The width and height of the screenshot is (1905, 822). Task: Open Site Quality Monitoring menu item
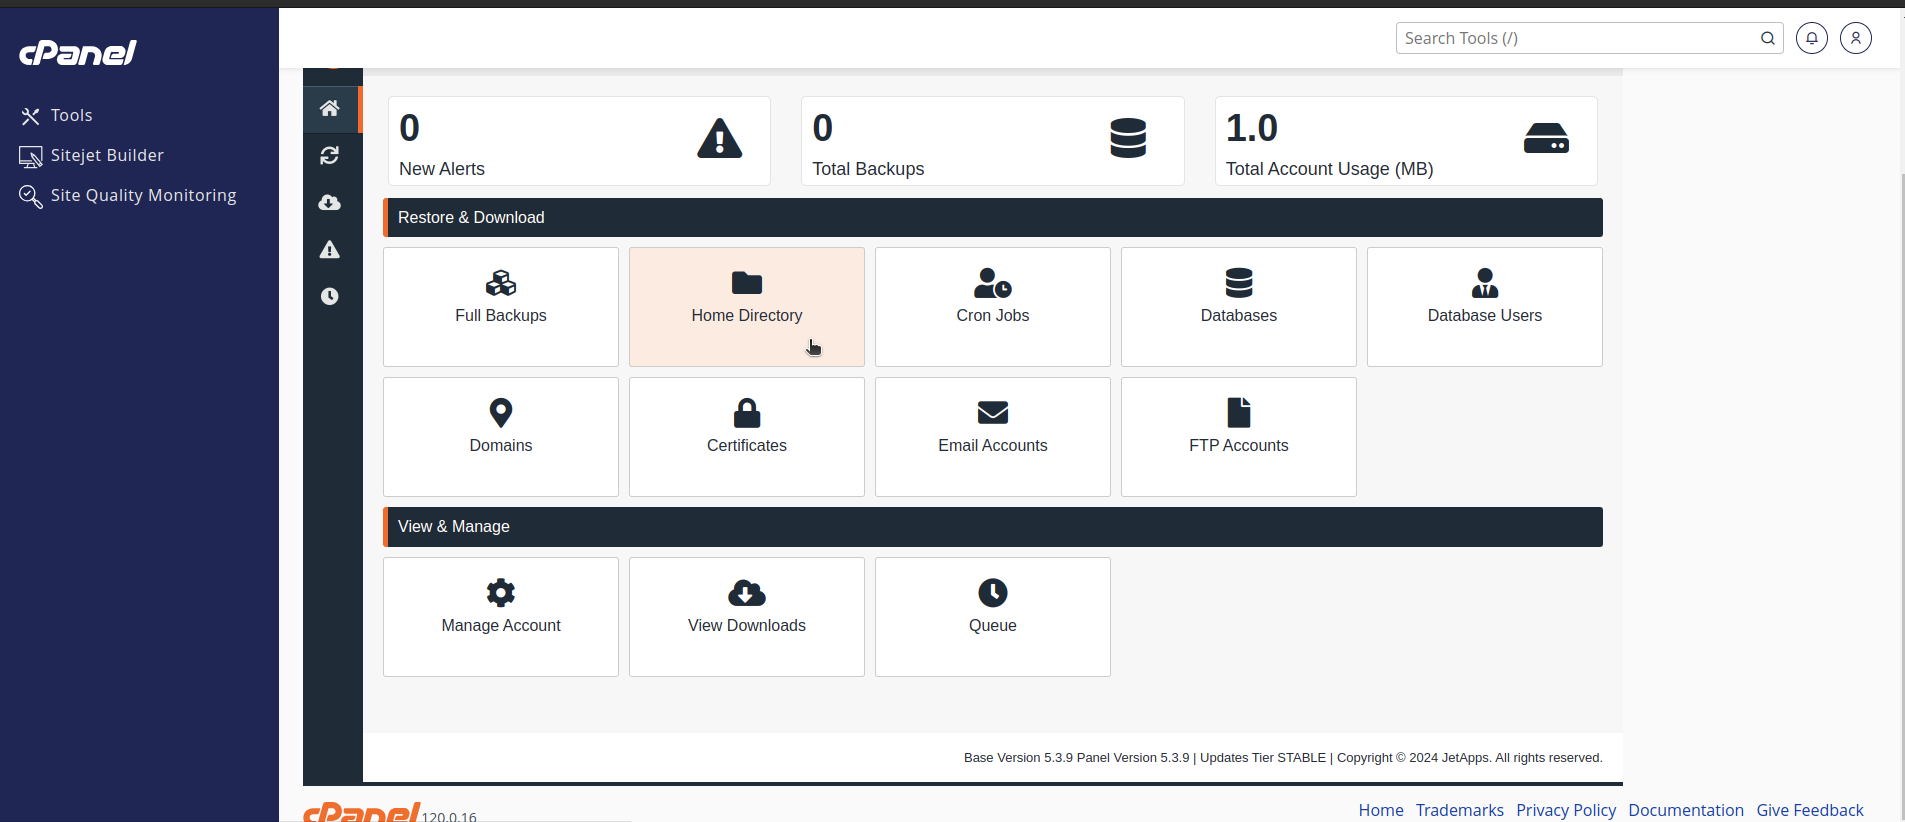tap(128, 196)
